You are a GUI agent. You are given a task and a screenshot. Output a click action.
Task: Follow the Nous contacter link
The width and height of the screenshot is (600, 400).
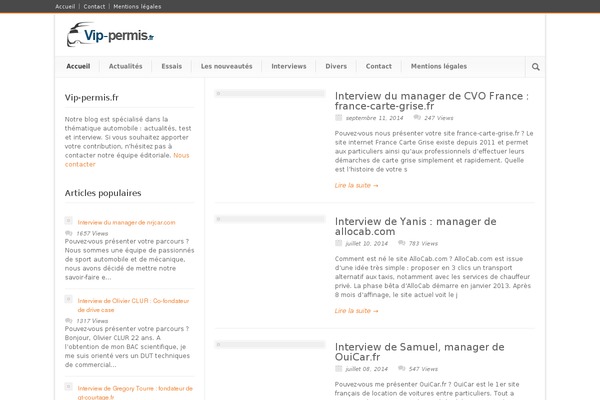tap(127, 160)
